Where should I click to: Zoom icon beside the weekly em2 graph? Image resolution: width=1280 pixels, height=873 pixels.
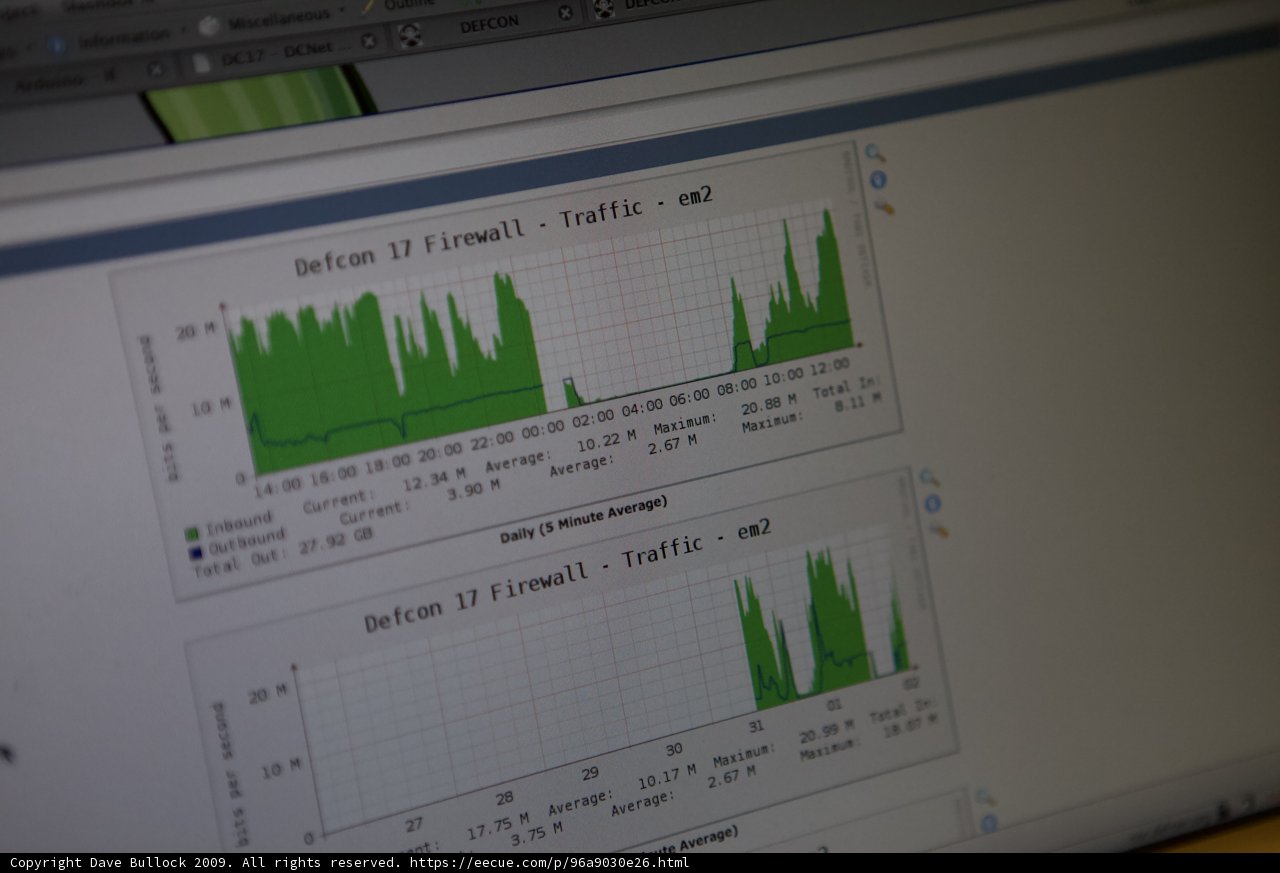[x=929, y=478]
